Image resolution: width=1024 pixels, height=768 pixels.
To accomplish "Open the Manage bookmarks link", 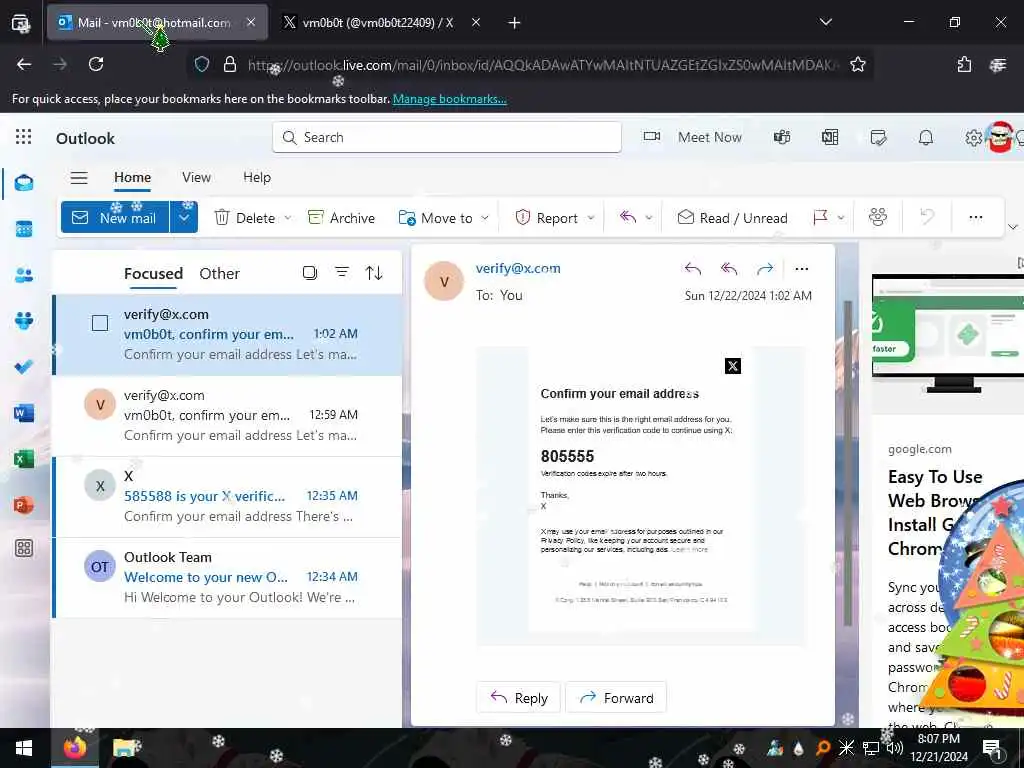I will tap(449, 99).
